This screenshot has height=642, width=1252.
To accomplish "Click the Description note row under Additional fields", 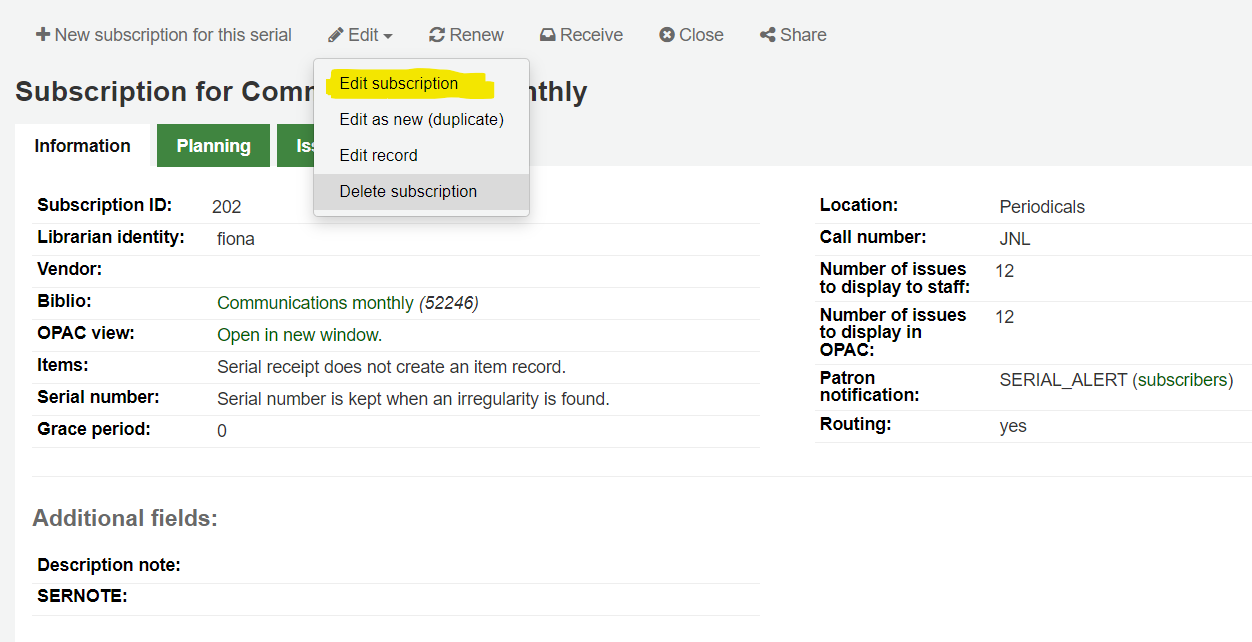I will pyautogui.click(x=110, y=564).
